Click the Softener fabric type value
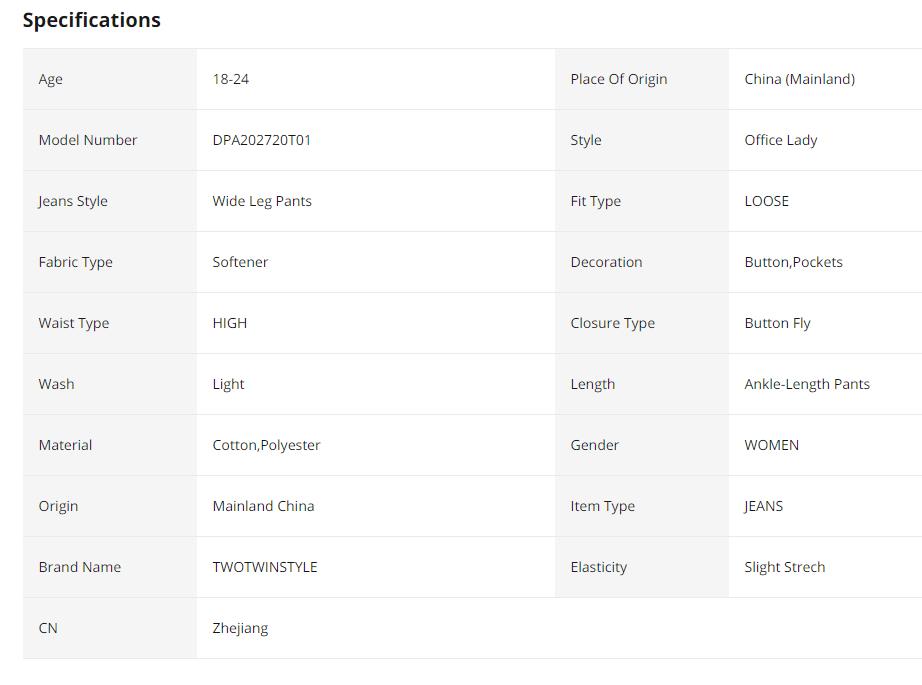This screenshot has height=685, width=922. (240, 262)
